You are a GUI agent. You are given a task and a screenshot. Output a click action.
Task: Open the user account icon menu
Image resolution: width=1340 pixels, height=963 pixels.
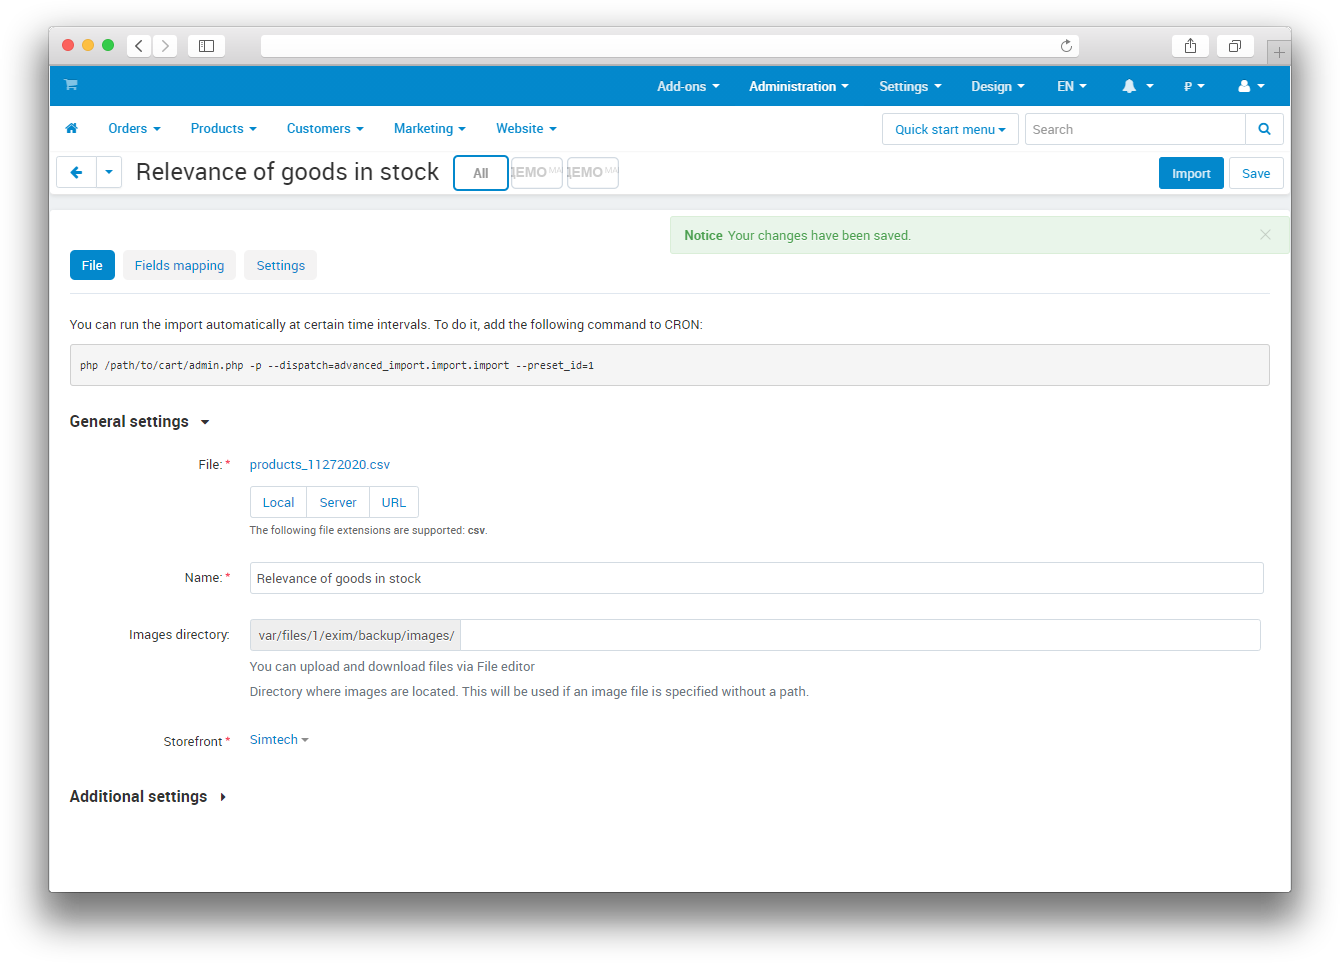[1251, 87]
